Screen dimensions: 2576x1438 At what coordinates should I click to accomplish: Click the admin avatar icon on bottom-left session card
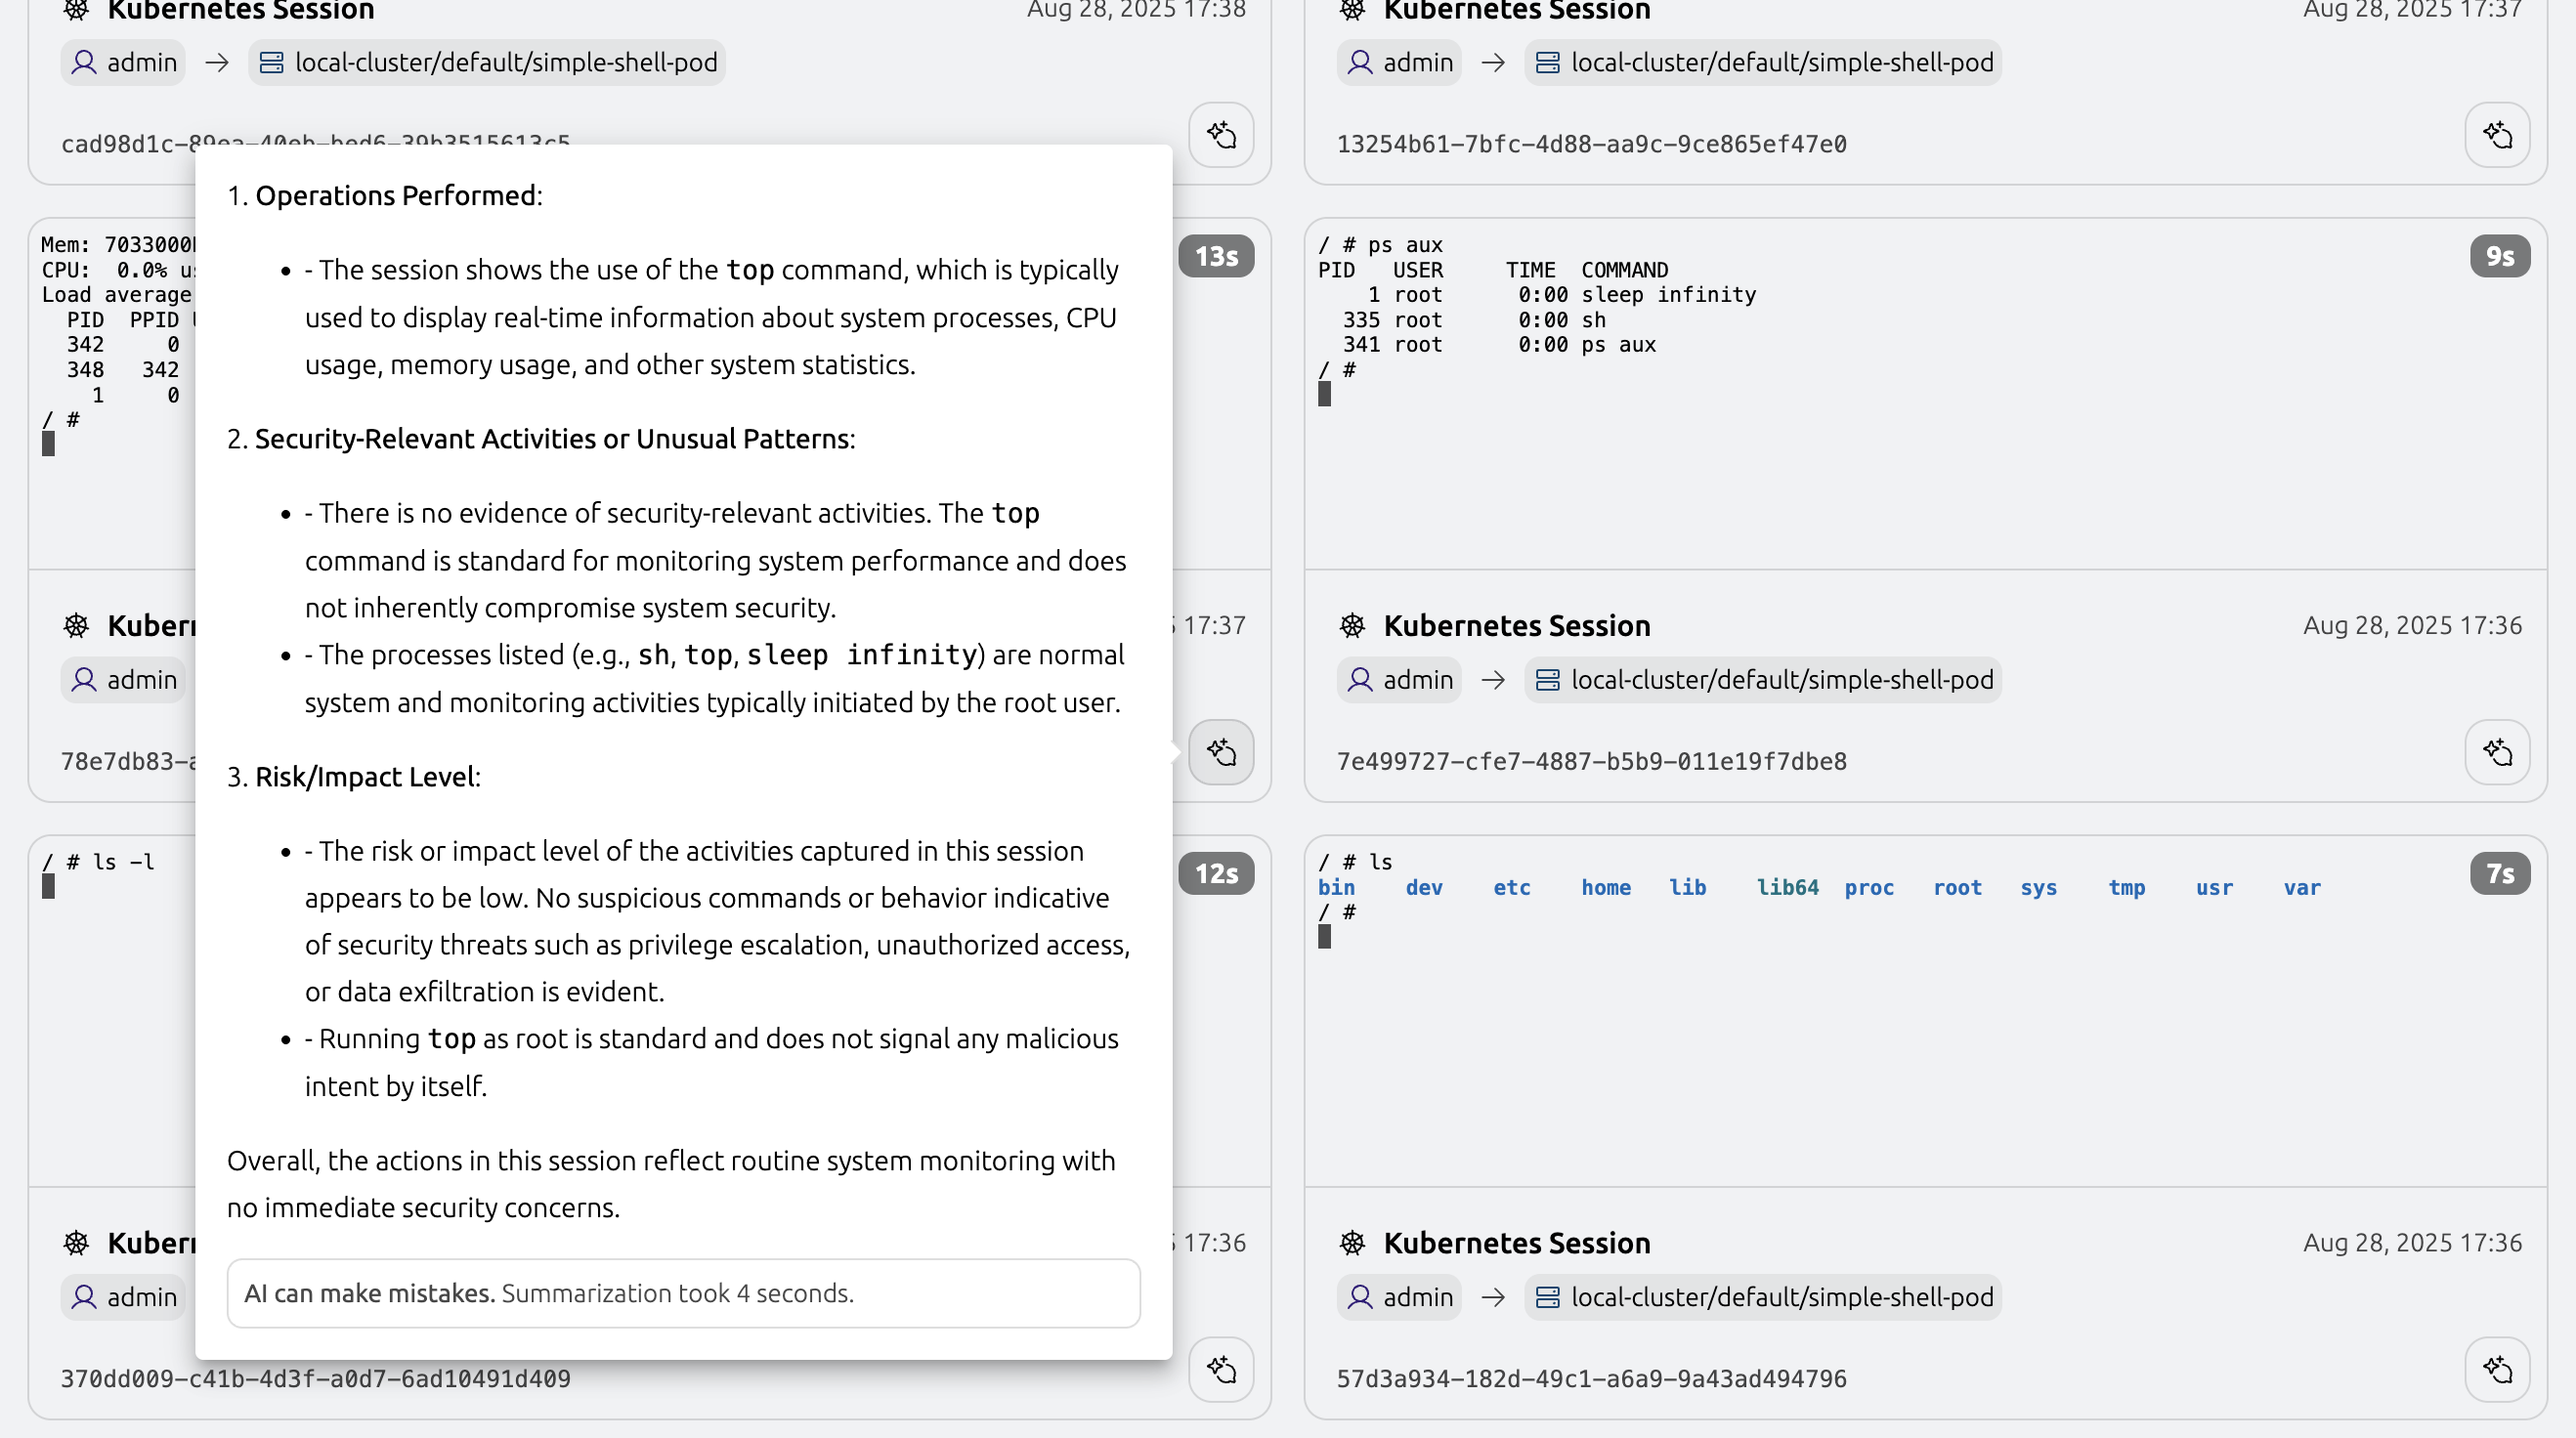[85, 1297]
